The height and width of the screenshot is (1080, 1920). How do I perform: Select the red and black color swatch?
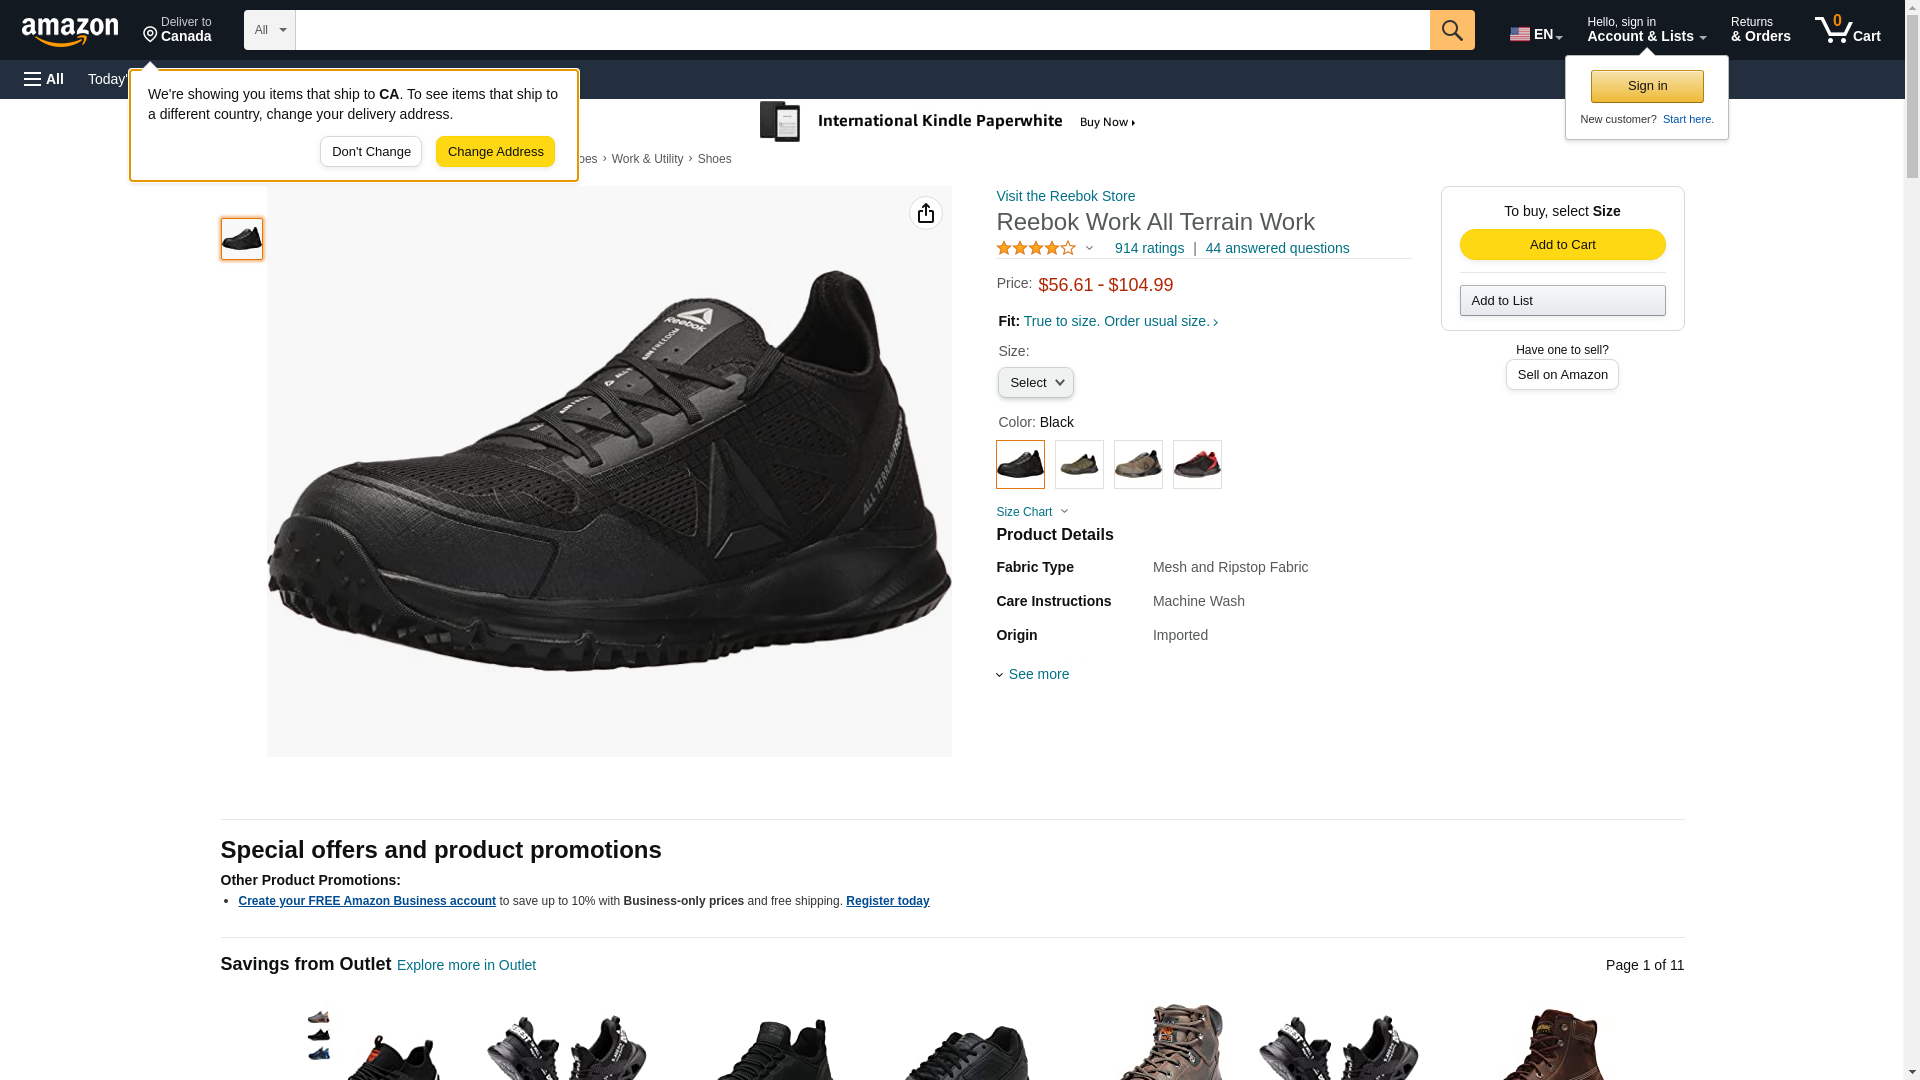click(x=1197, y=465)
